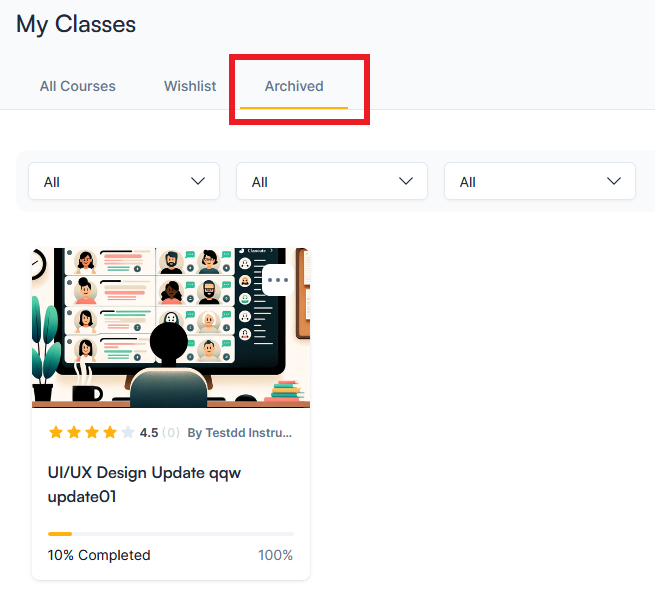Click the second gold rating star
The image size is (655, 596).
tap(74, 432)
